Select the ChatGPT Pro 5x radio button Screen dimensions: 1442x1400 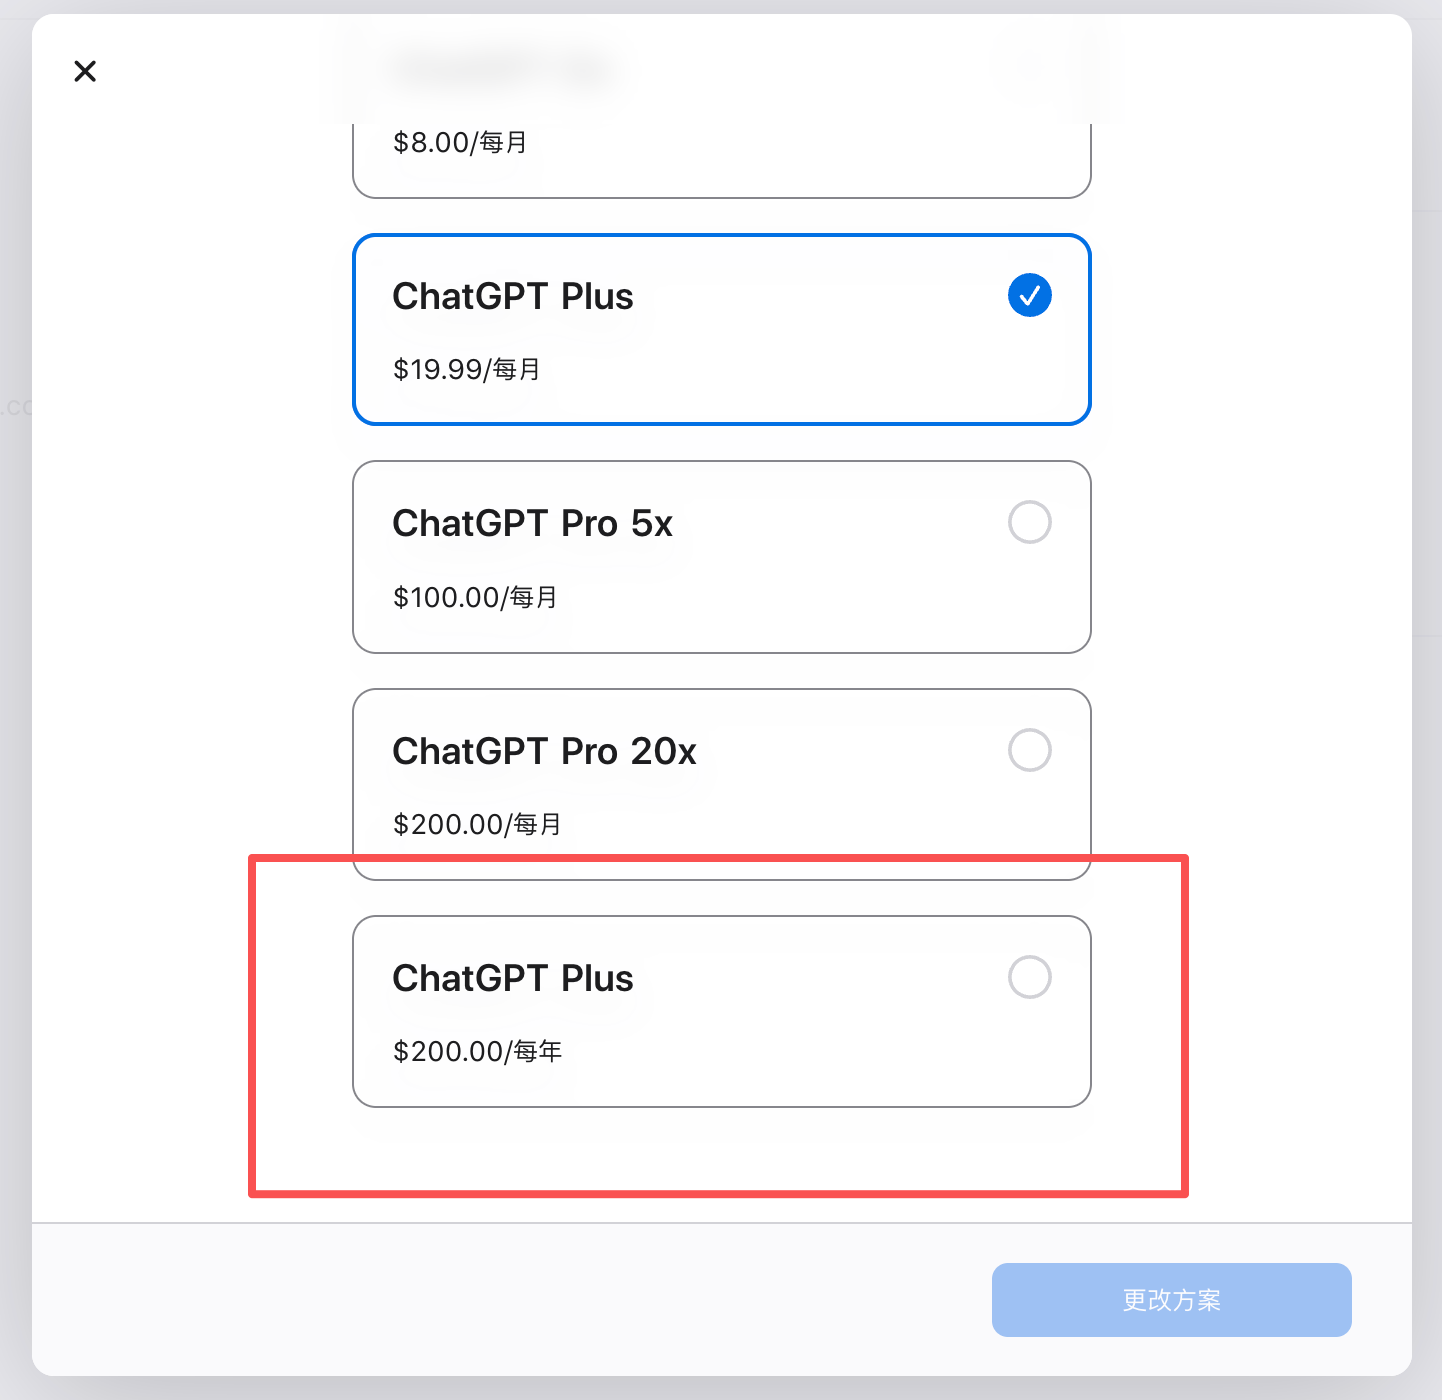click(x=1029, y=522)
